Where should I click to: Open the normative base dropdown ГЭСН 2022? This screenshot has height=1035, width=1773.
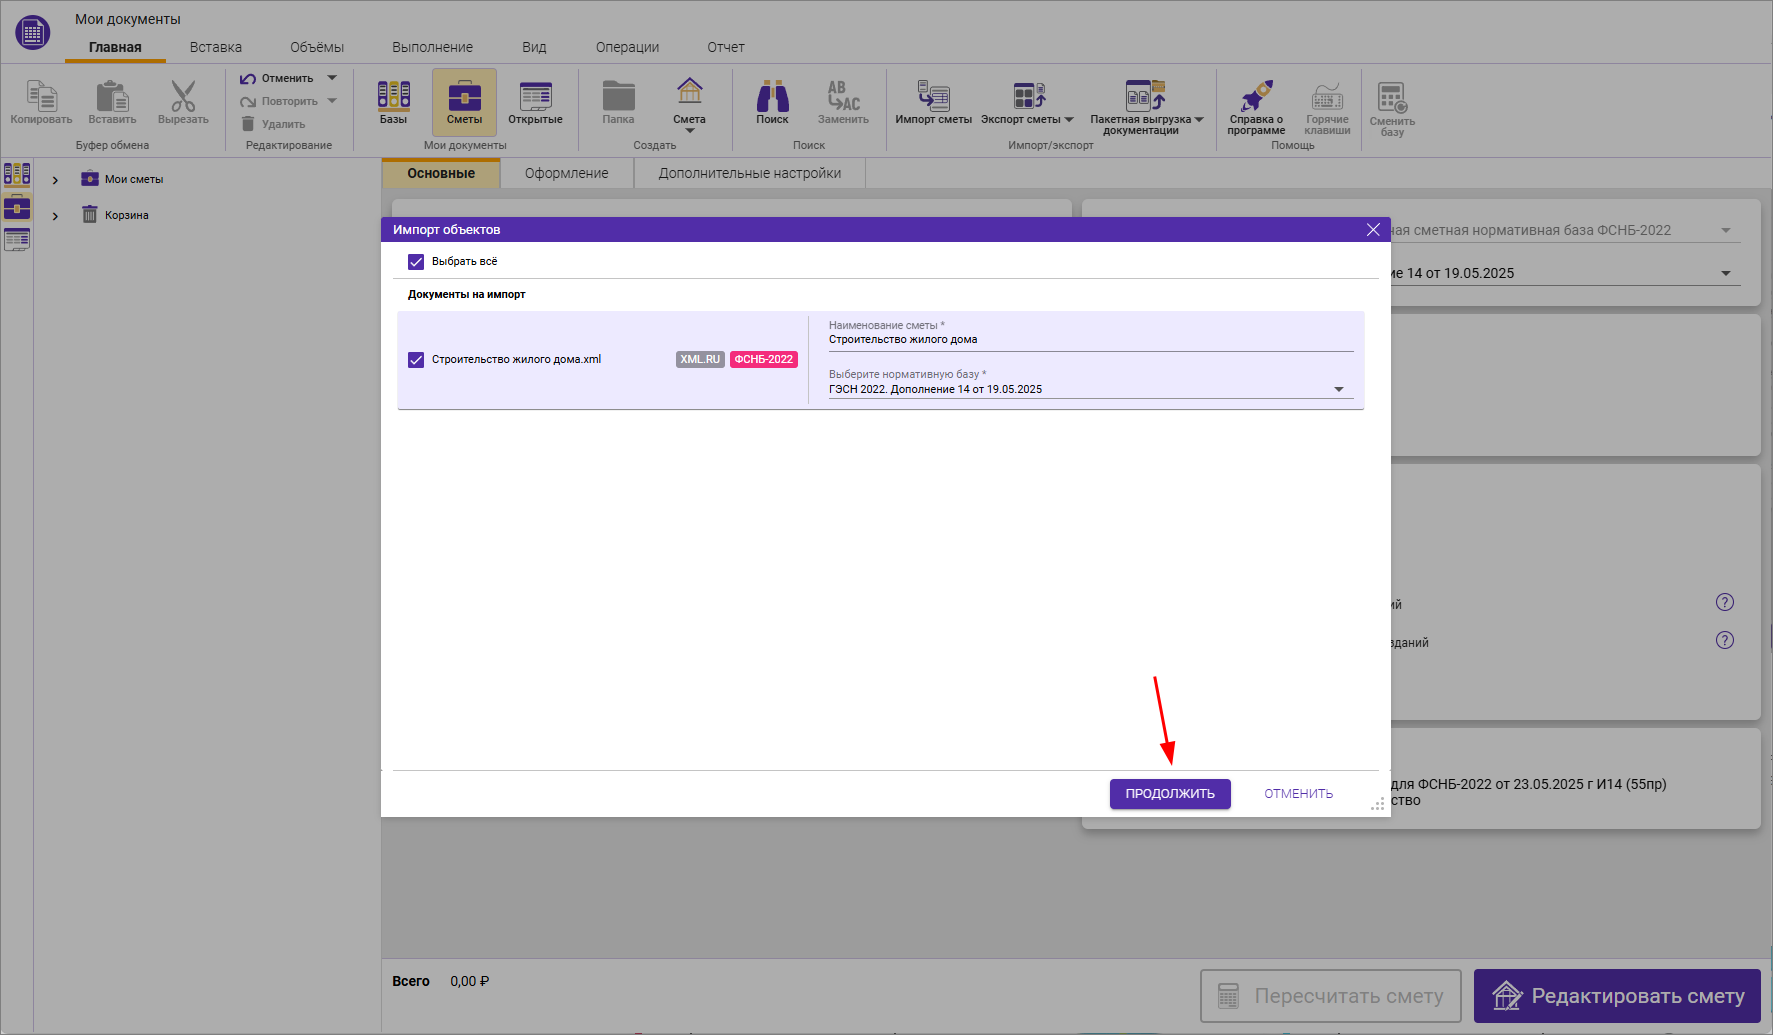[1338, 390]
